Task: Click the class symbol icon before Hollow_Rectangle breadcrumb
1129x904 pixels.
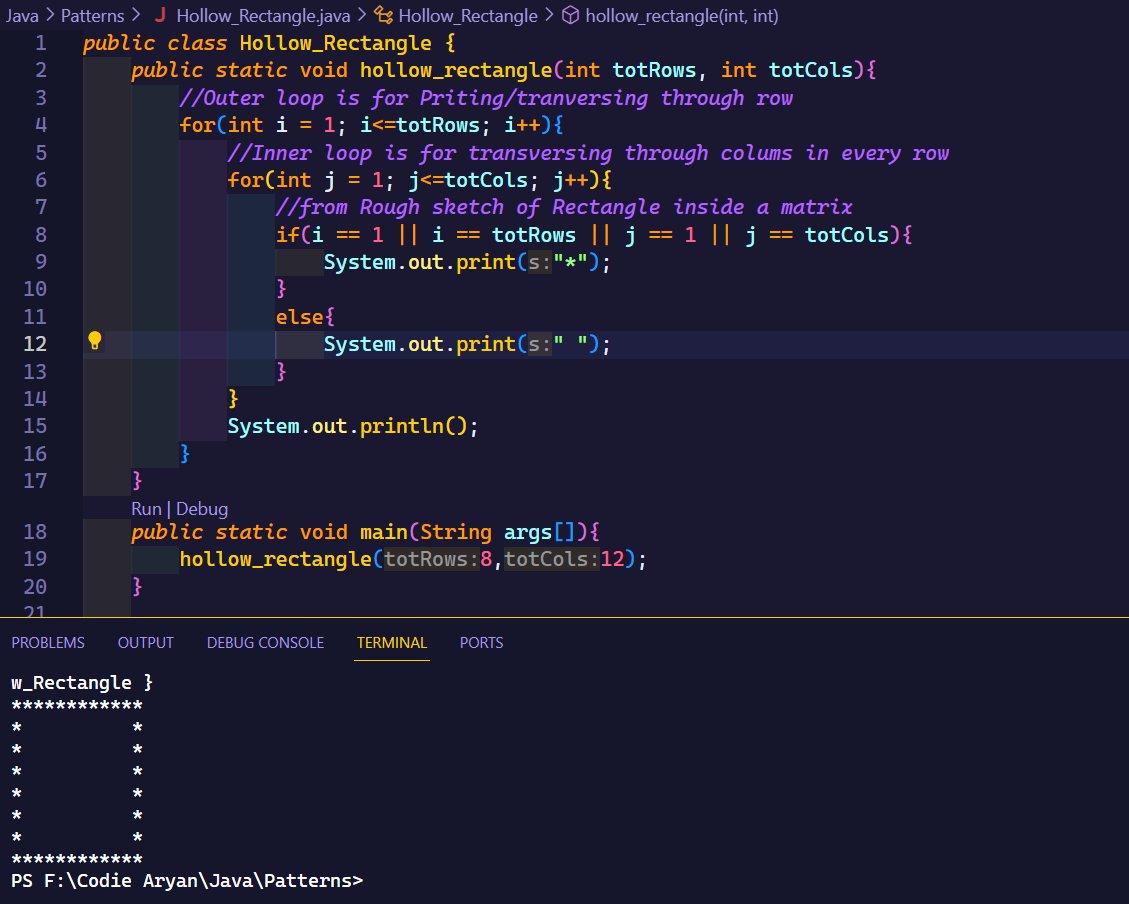Action: [x=383, y=15]
